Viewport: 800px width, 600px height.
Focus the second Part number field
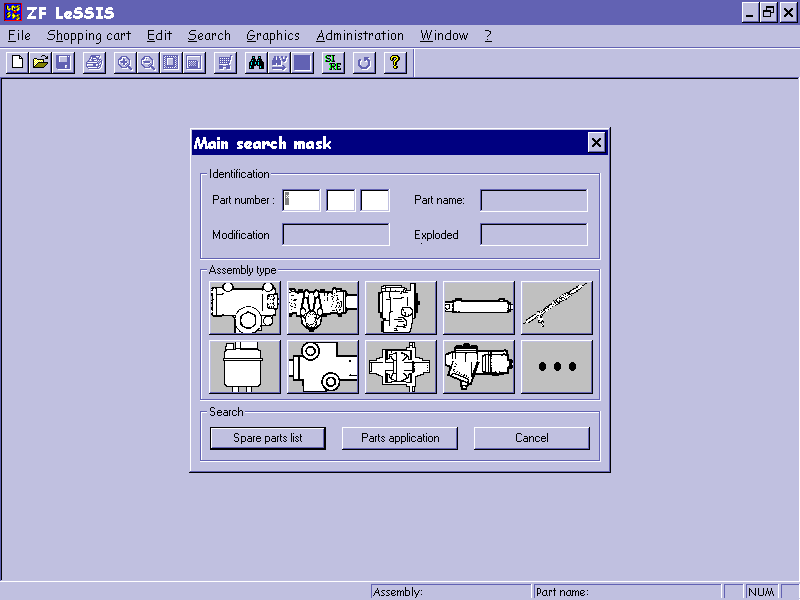click(x=341, y=200)
